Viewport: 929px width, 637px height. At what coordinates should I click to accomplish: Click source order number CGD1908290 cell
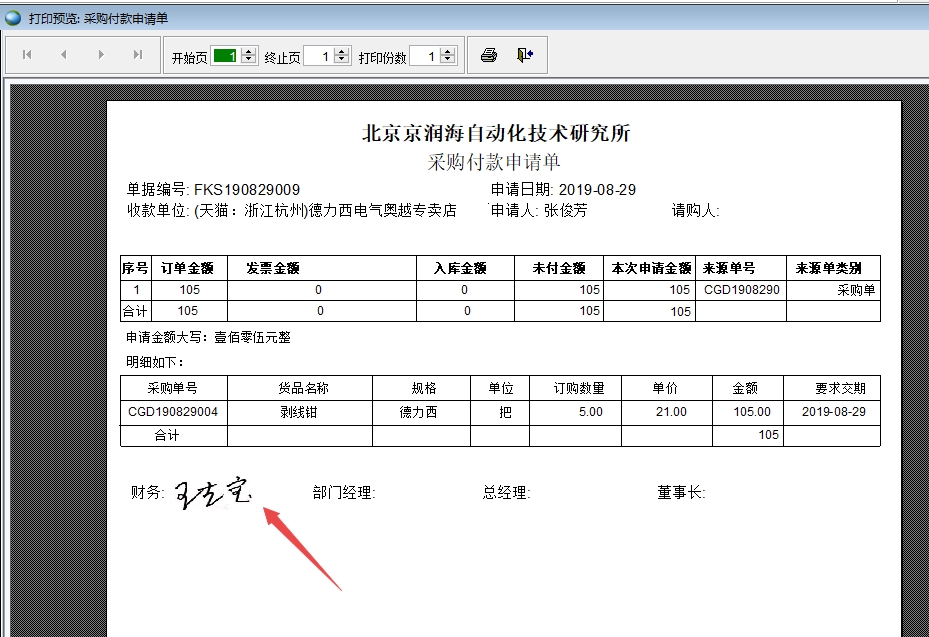point(740,290)
